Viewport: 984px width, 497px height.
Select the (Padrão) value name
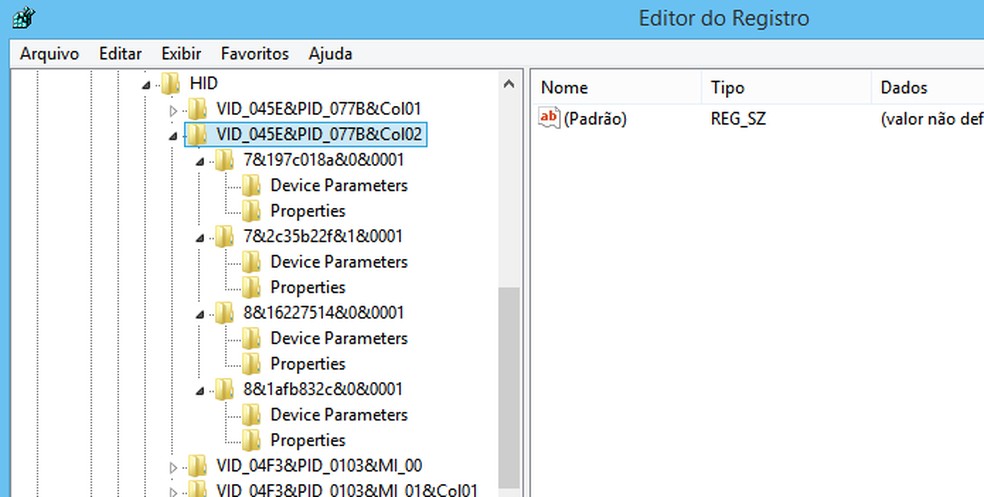(595, 119)
